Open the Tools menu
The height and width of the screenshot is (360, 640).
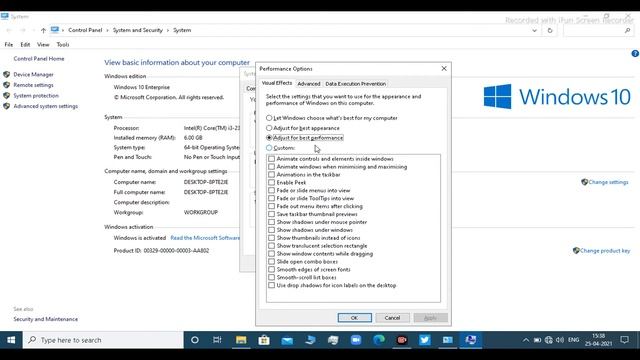coord(63,45)
